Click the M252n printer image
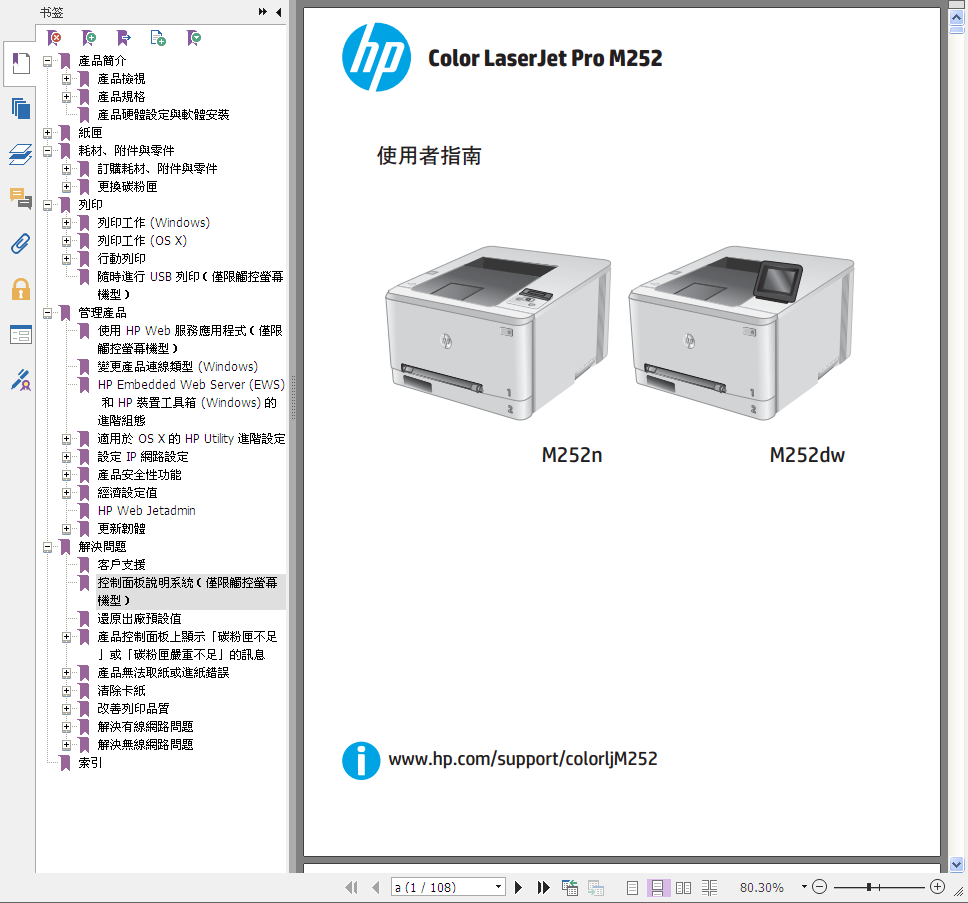968x903 pixels. [498, 333]
